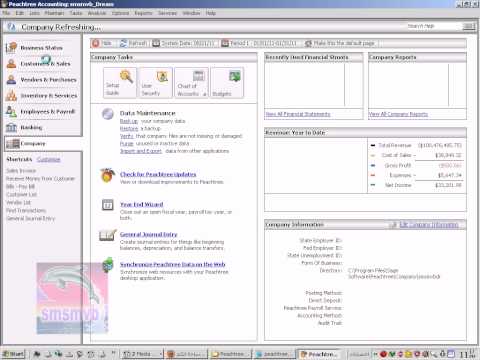Click the Cost of Sales amount
This screenshot has width=480, height=360.
coord(448,155)
